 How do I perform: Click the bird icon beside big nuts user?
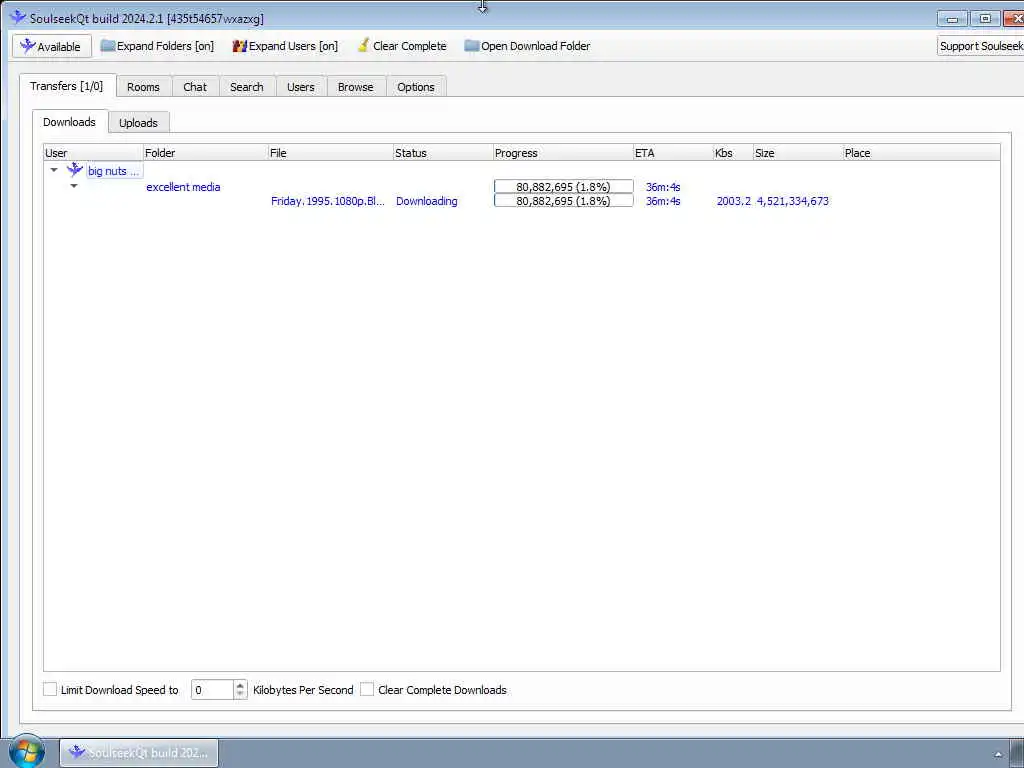(75, 170)
